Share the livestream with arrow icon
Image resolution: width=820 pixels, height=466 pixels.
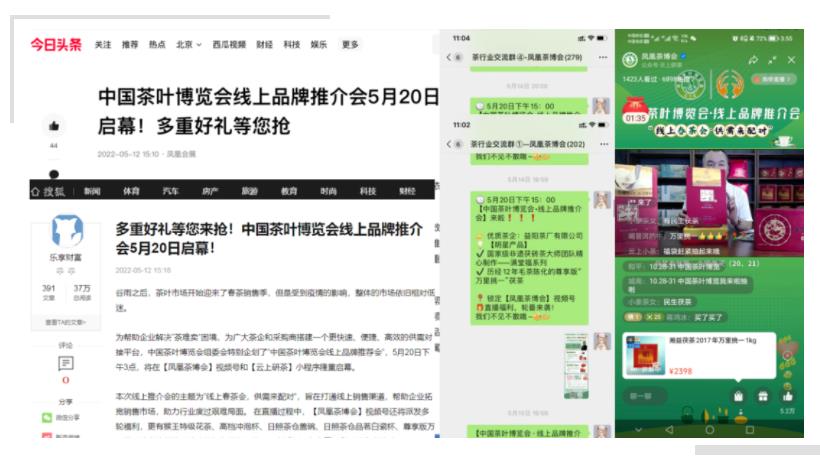[x=753, y=60]
